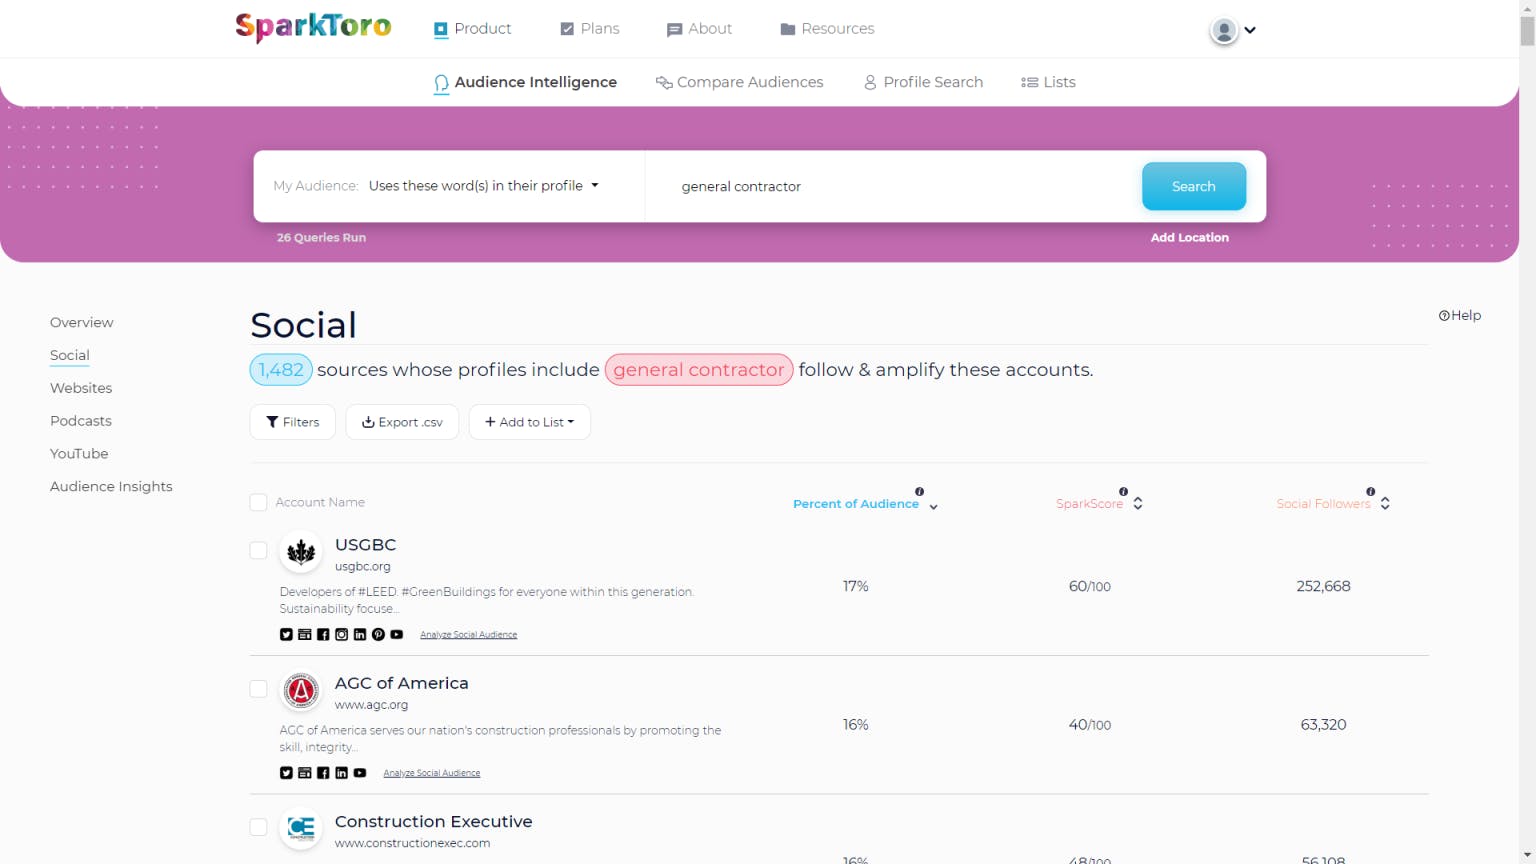Switch to Lists tab
The height and width of the screenshot is (864, 1536).
pyautogui.click(x=1048, y=83)
